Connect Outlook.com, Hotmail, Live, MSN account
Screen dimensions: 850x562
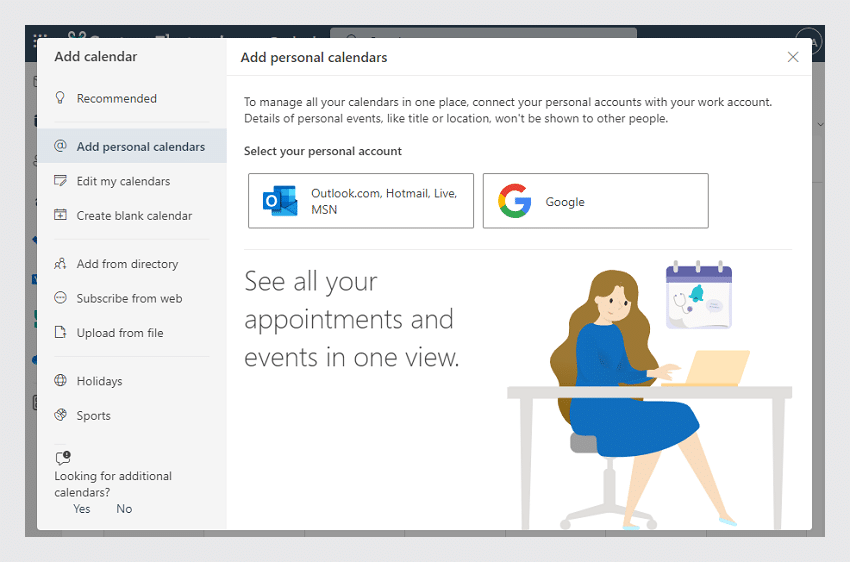[361, 201]
